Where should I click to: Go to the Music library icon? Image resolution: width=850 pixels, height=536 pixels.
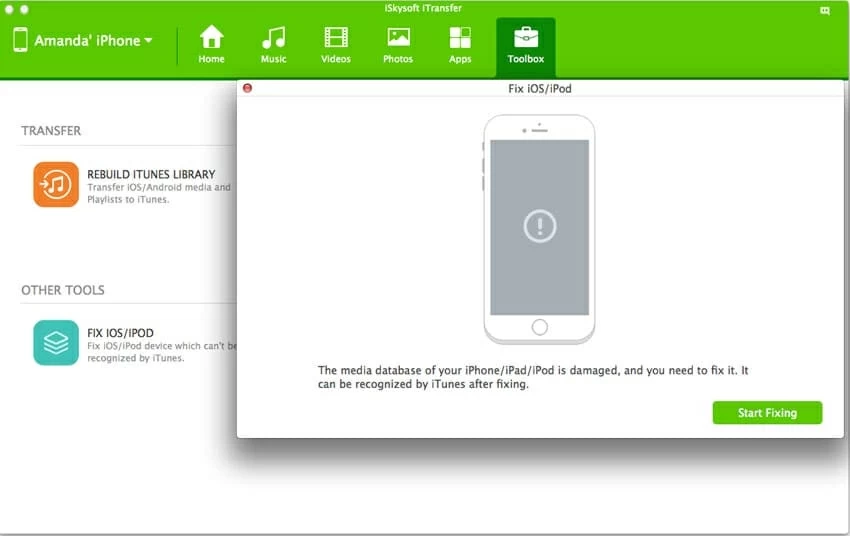[x=273, y=45]
